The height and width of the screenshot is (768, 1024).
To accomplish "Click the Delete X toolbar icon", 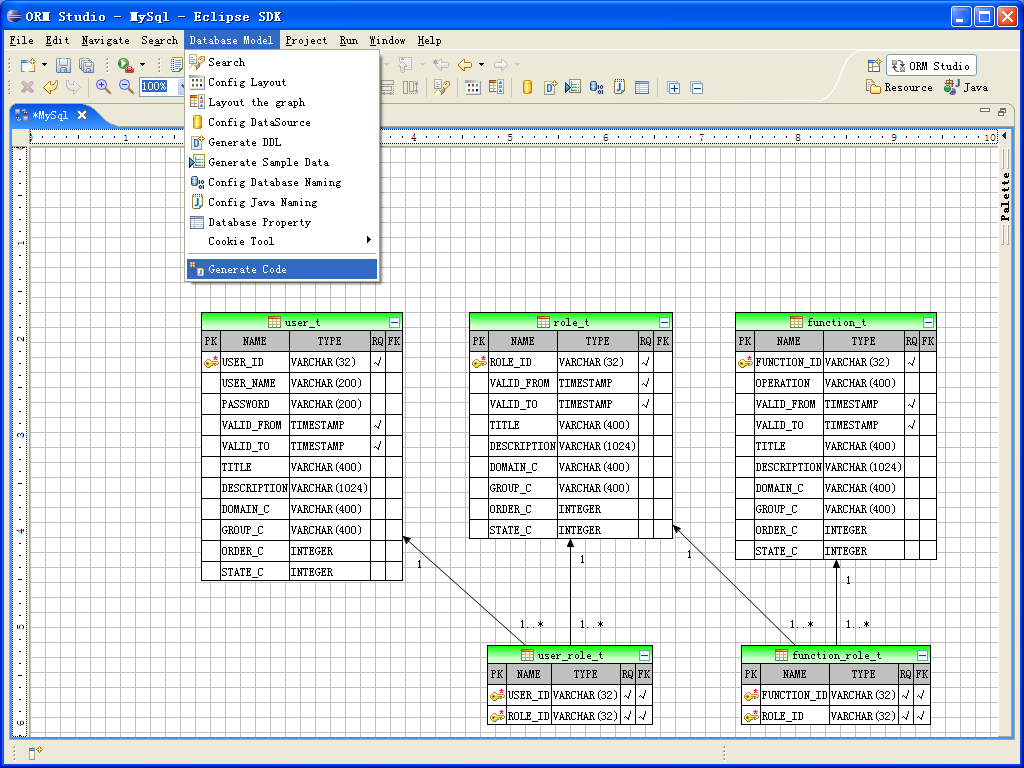I will tap(27, 86).
